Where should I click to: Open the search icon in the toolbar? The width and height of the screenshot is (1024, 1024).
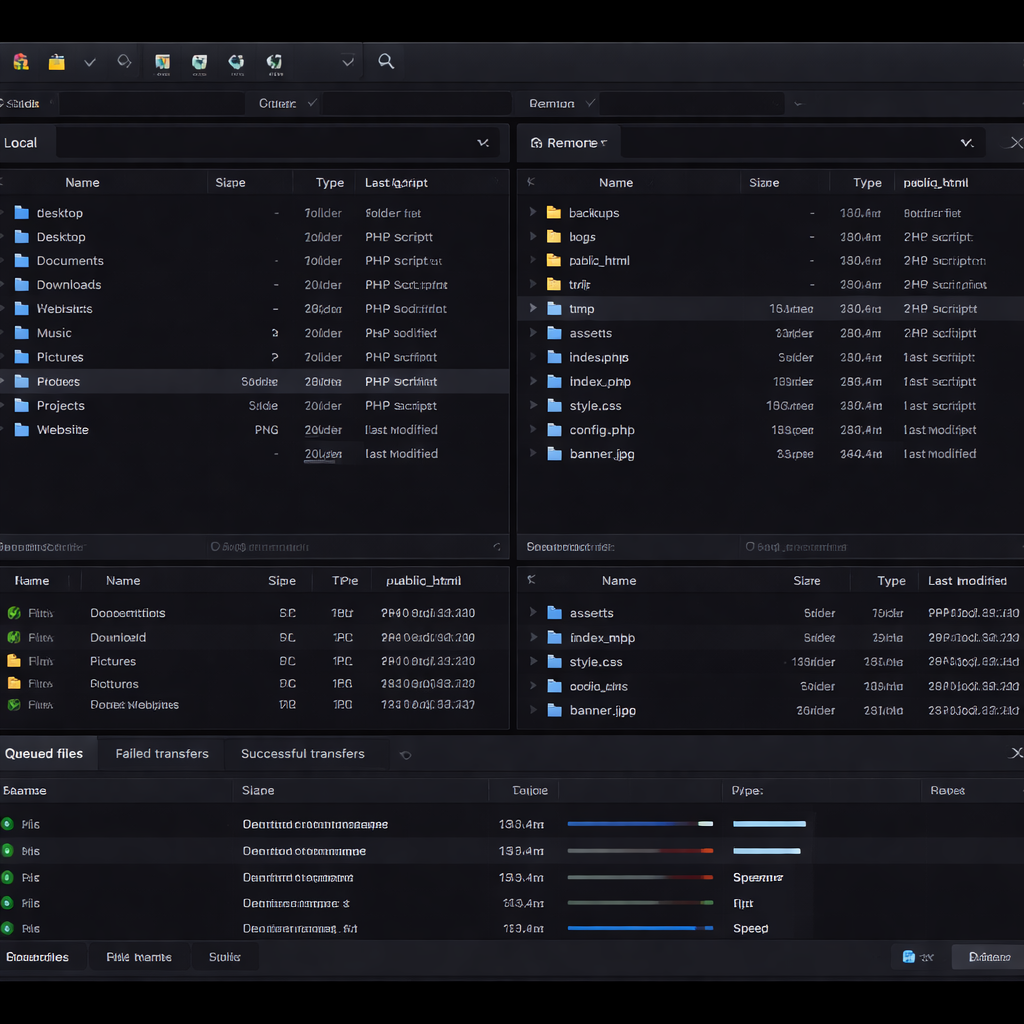point(386,61)
